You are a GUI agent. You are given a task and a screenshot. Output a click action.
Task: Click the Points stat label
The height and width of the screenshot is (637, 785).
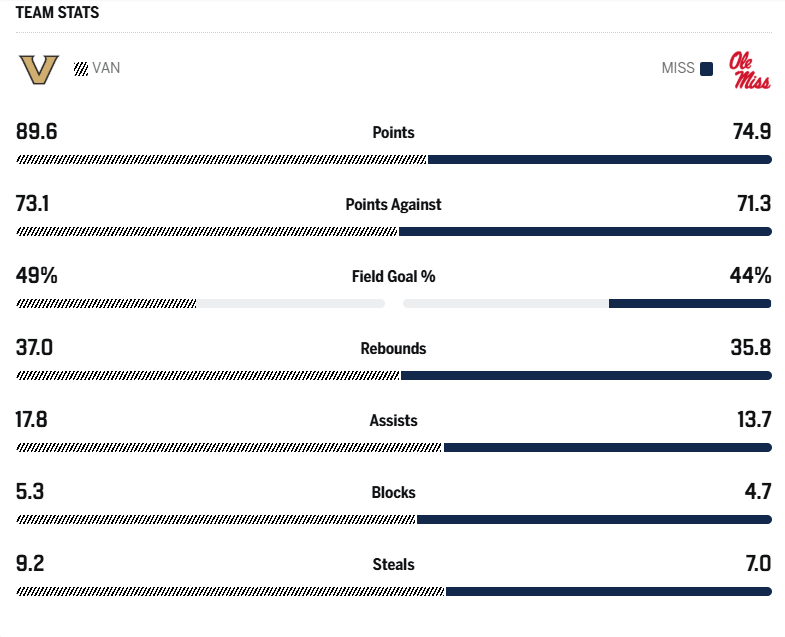(393, 132)
